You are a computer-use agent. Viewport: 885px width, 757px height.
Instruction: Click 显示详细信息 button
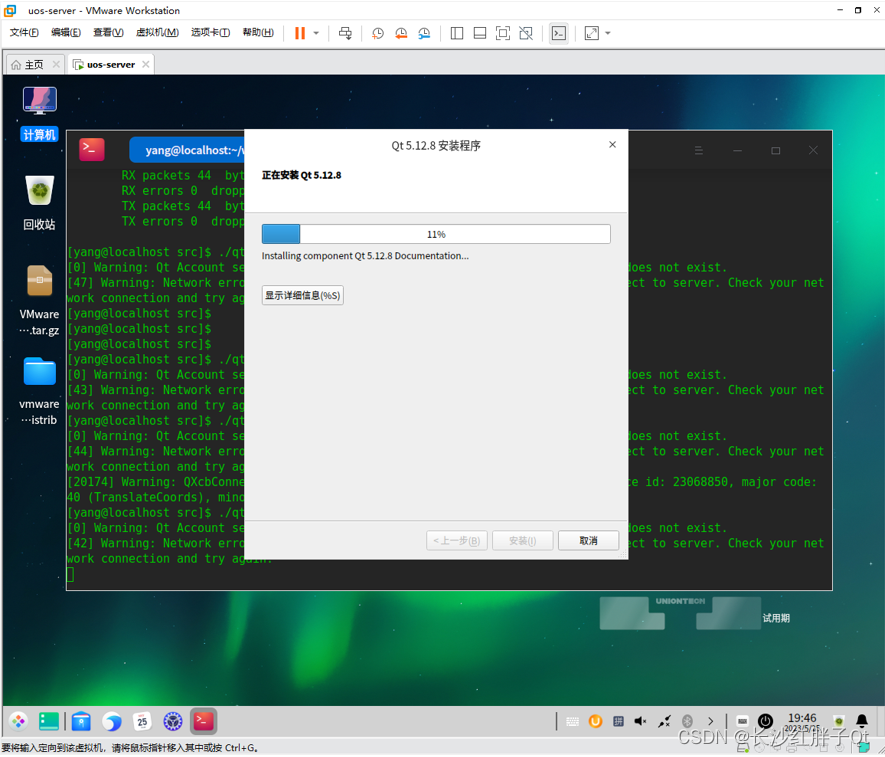tap(303, 295)
